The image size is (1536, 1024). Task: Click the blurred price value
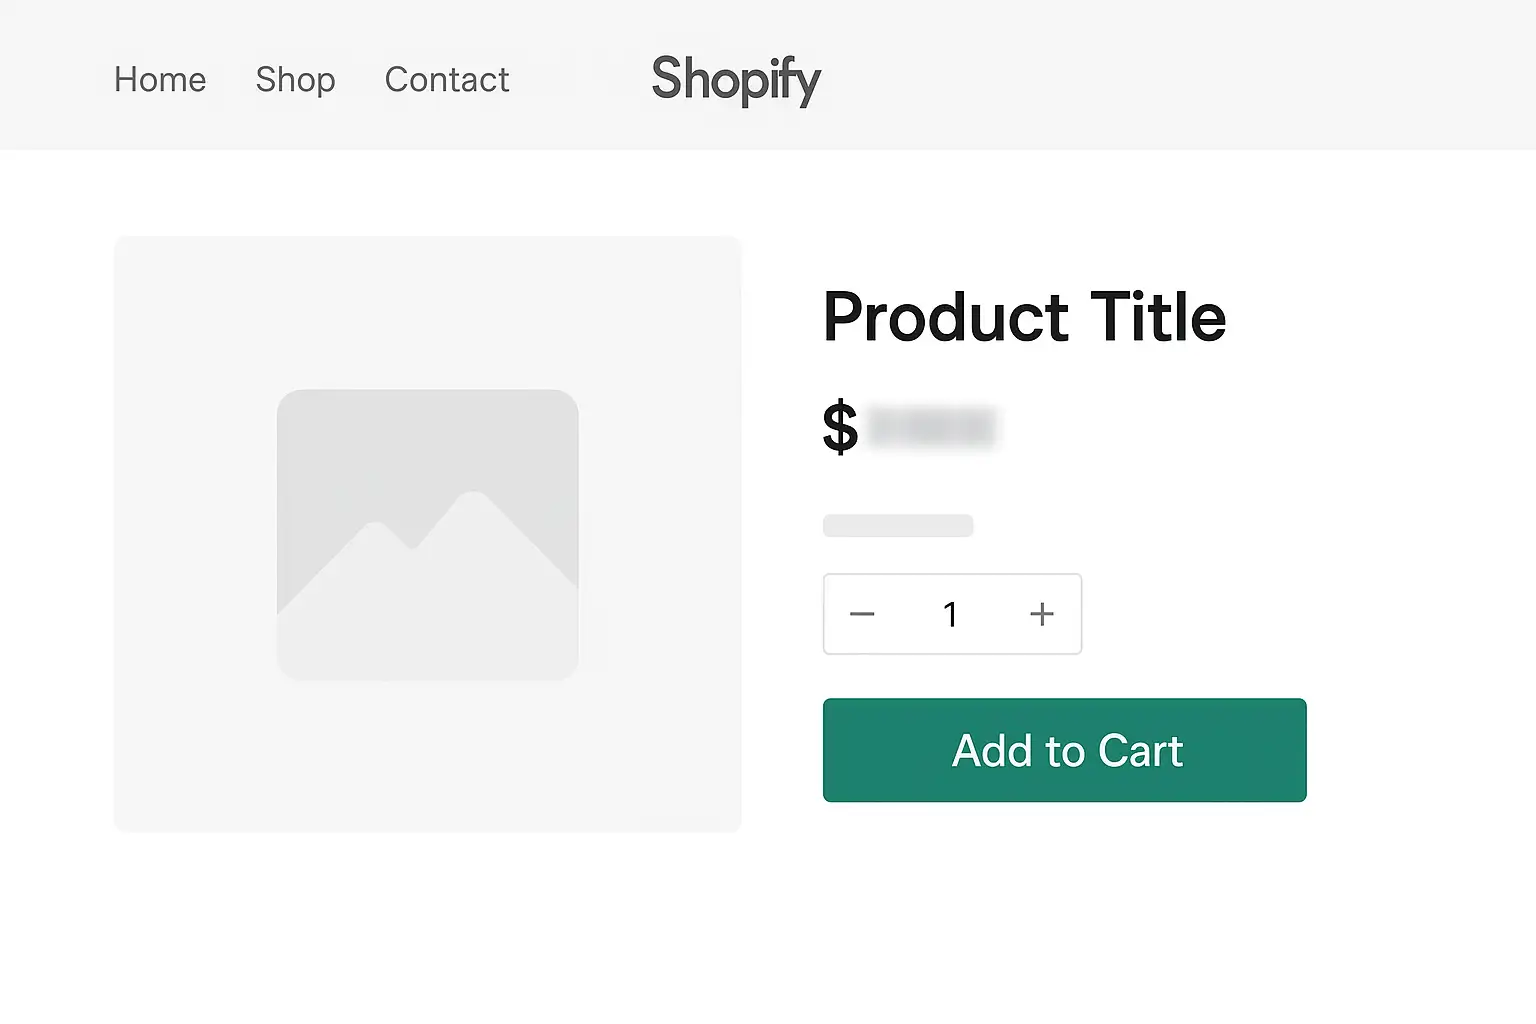(x=935, y=426)
